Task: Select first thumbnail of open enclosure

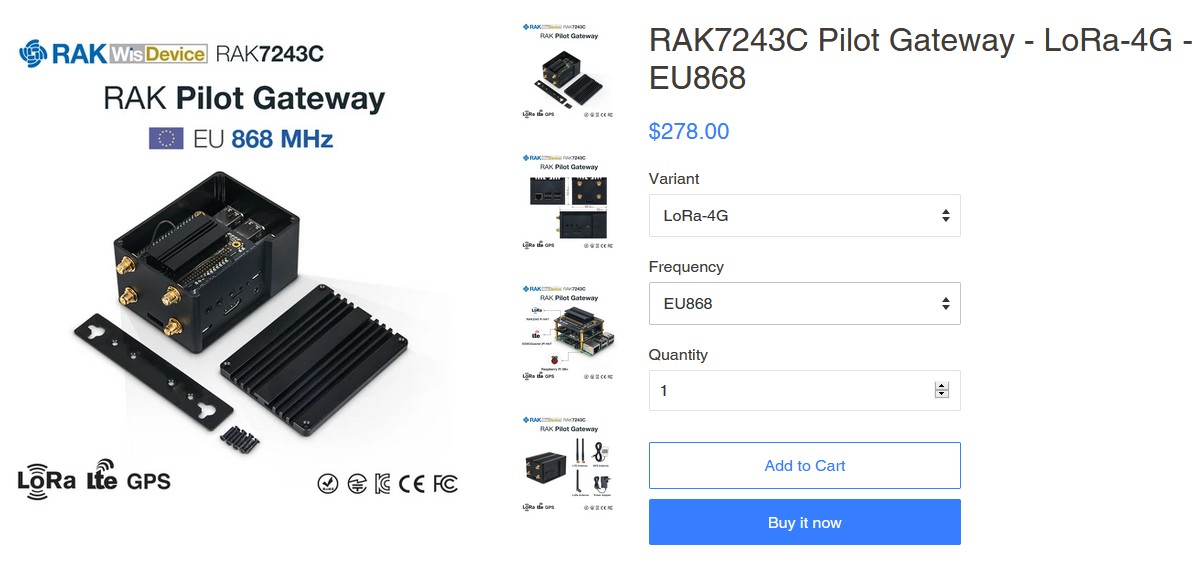Action: (x=568, y=70)
